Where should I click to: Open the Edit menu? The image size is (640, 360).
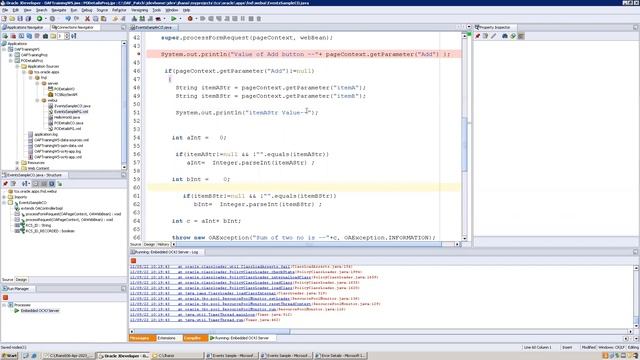click(x=16, y=10)
